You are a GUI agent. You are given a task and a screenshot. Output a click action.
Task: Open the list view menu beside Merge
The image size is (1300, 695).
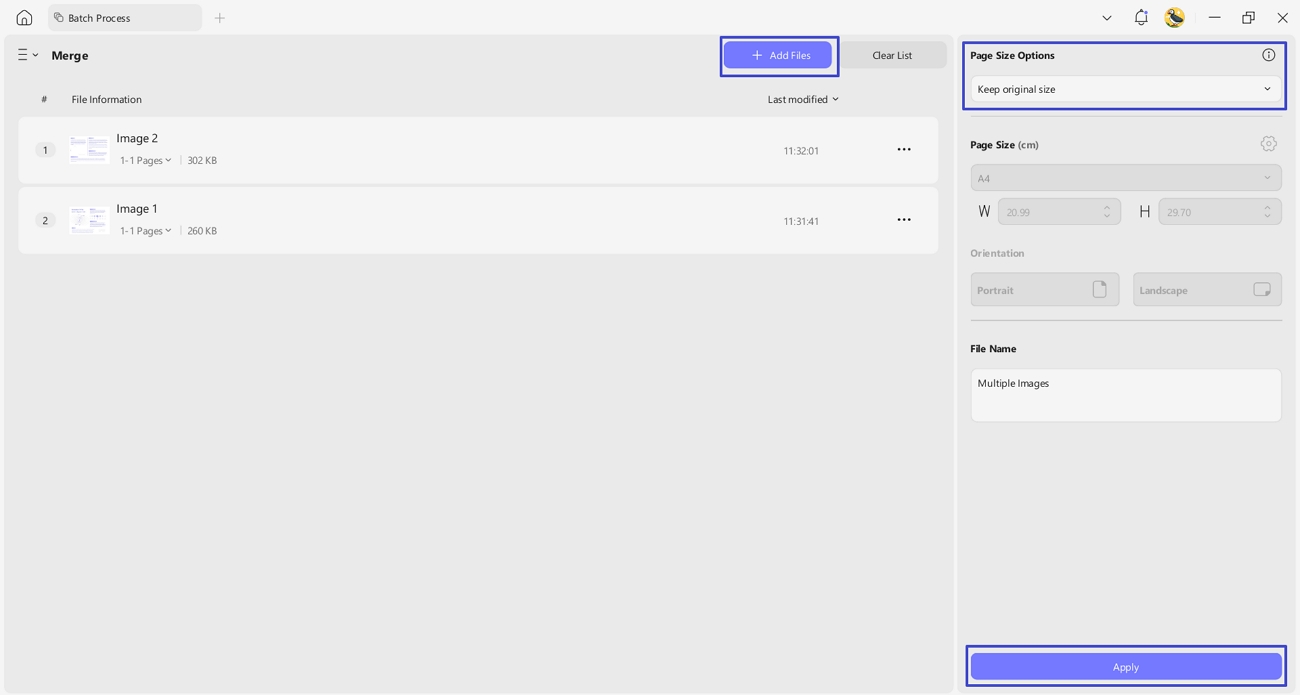pyautogui.click(x=27, y=55)
